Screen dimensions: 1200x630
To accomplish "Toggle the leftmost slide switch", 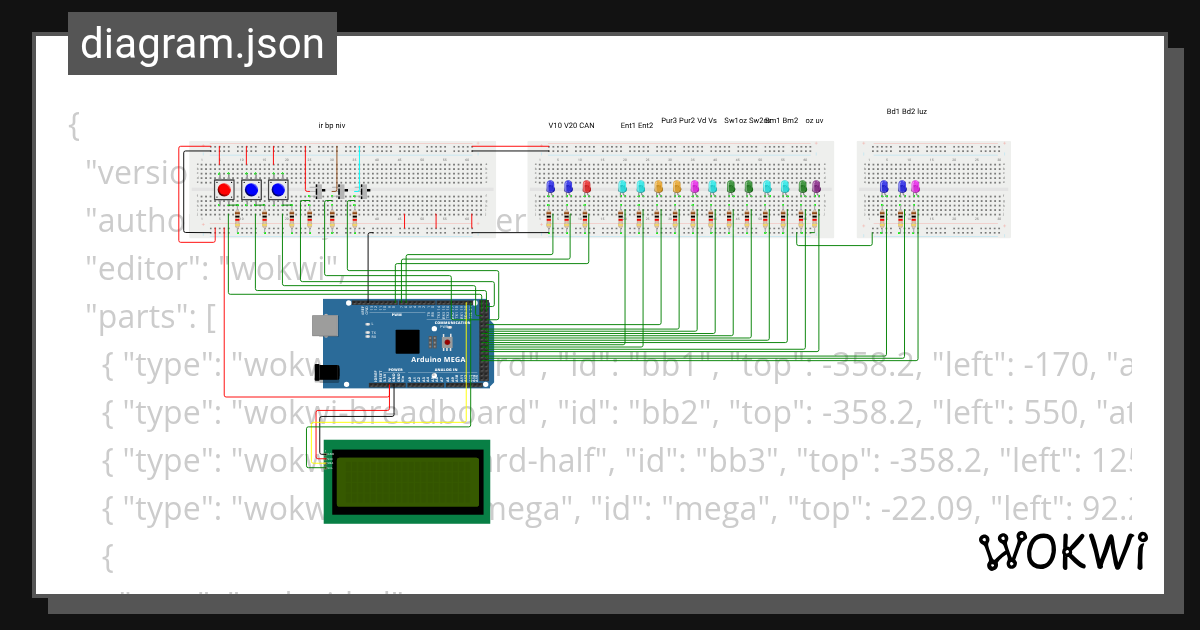I will 319,190.
